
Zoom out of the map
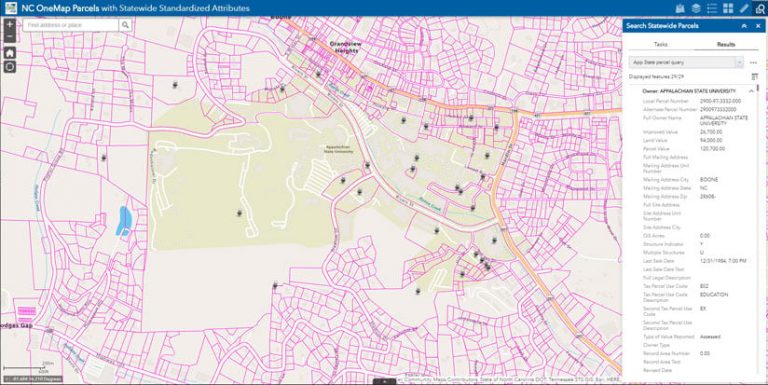tap(10, 37)
